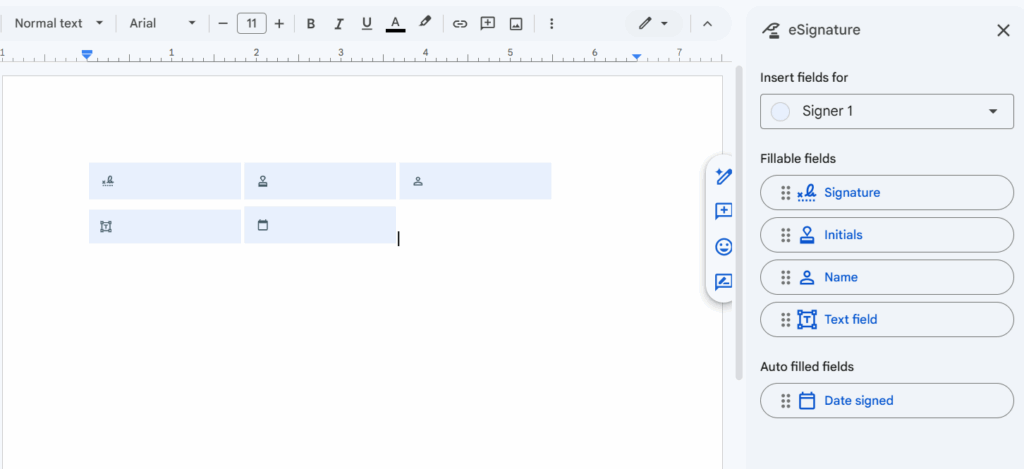Click the Date signed auto filled button
1024x469 pixels.
887,400
